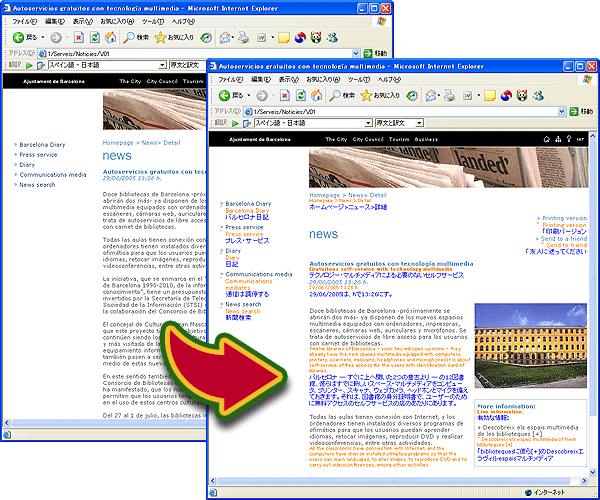Open Search (検索) in front window toolbar
This screenshot has width=600, height=500.
tap(342, 95)
